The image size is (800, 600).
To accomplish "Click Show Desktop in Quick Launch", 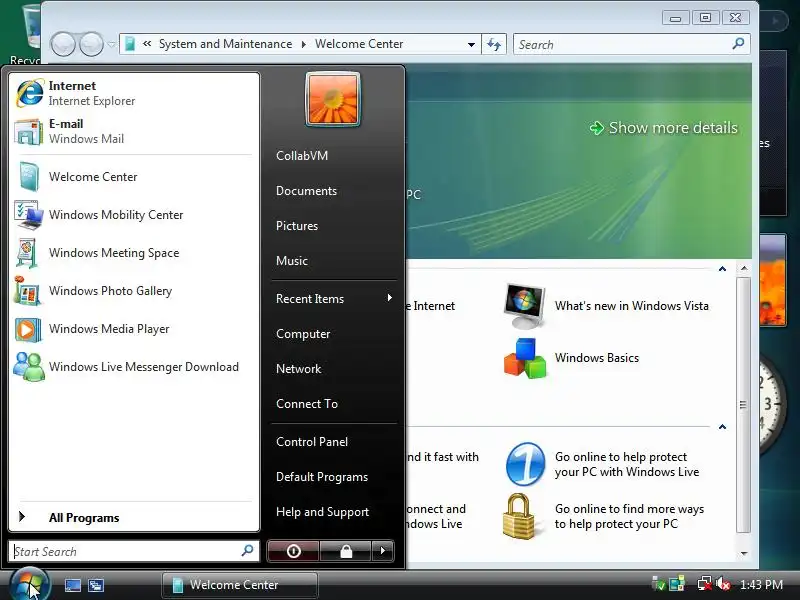I will [x=72, y=585].
